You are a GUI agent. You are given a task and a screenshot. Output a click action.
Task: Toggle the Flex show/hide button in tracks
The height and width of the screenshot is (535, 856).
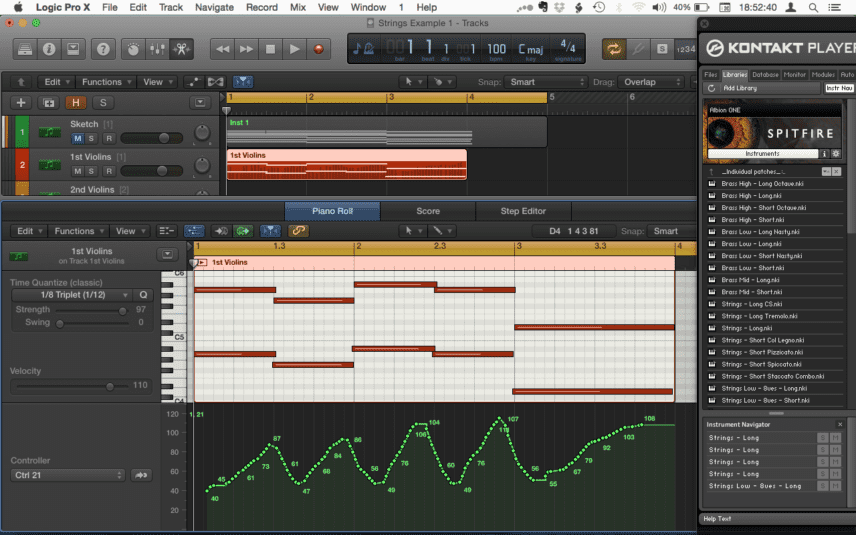[x=216, y=82]
